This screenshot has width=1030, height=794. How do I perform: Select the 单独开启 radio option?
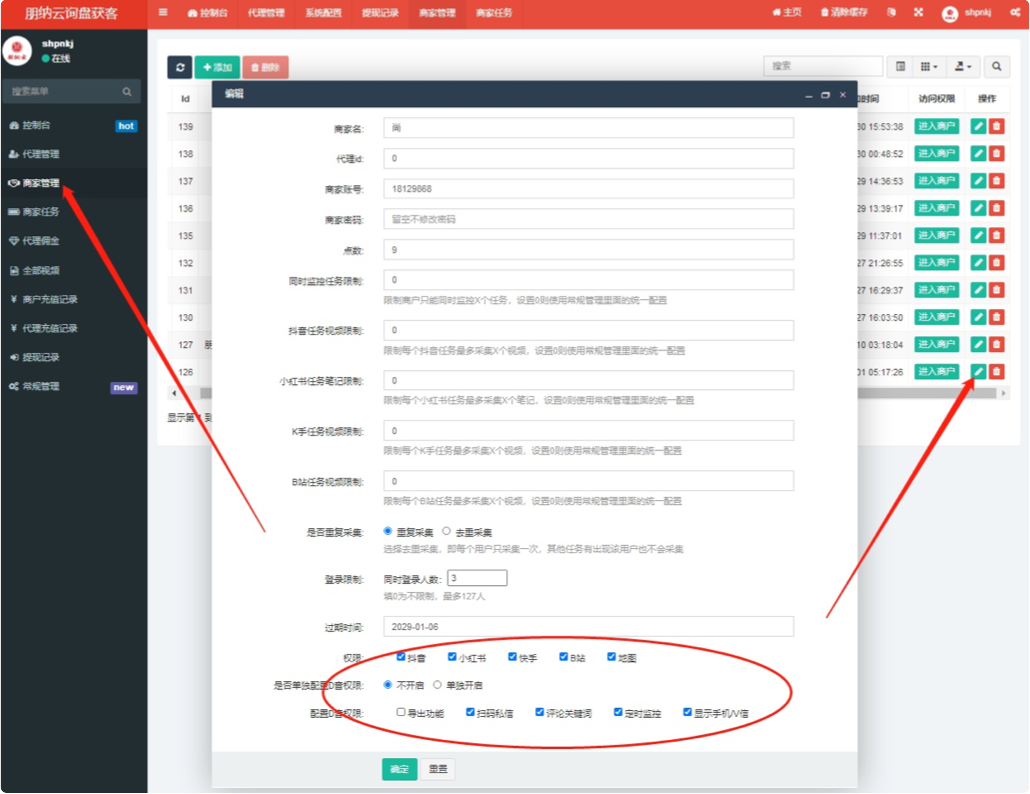click(x=437, y=684)
